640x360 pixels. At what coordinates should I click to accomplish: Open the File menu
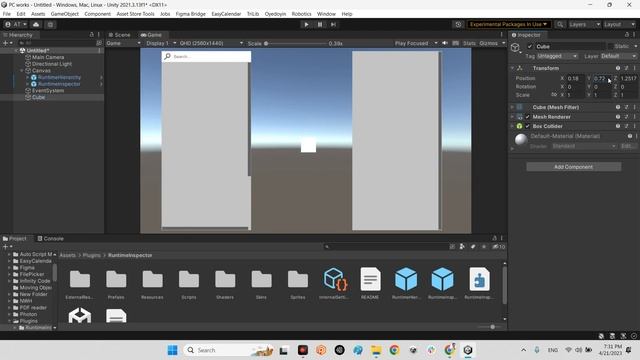tap(7, 14)
